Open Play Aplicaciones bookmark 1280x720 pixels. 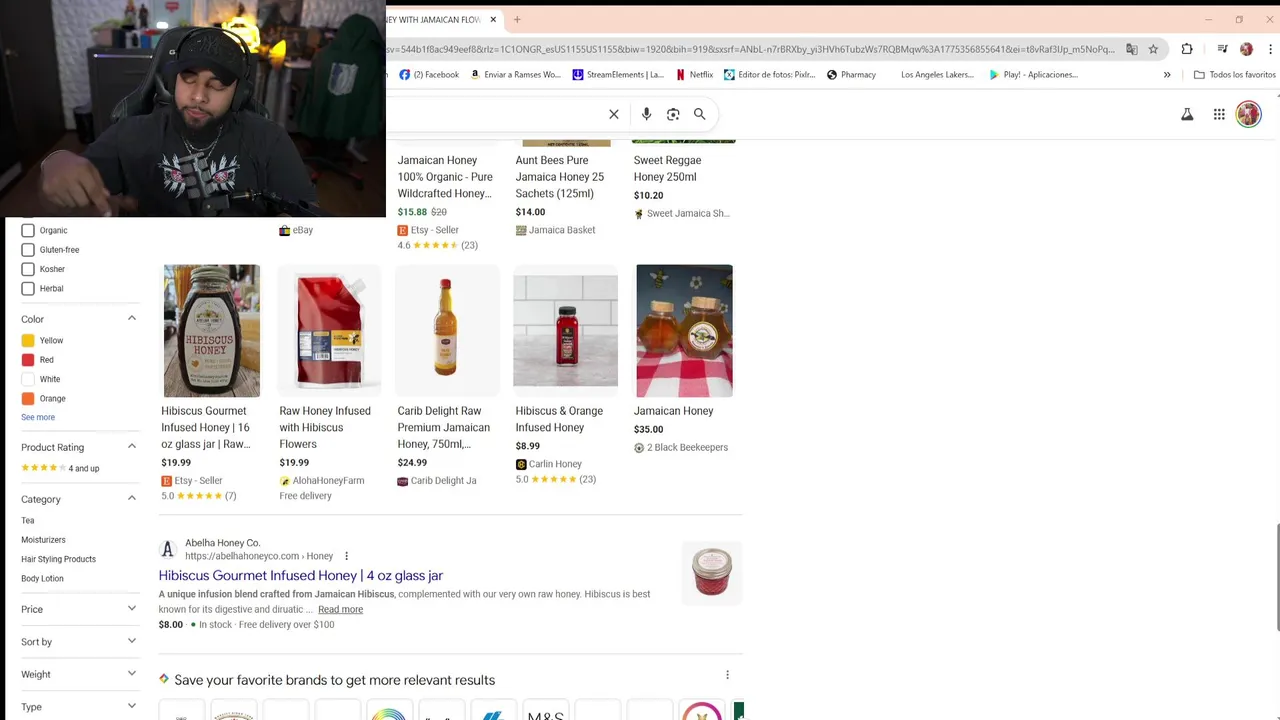point(1033,74)
